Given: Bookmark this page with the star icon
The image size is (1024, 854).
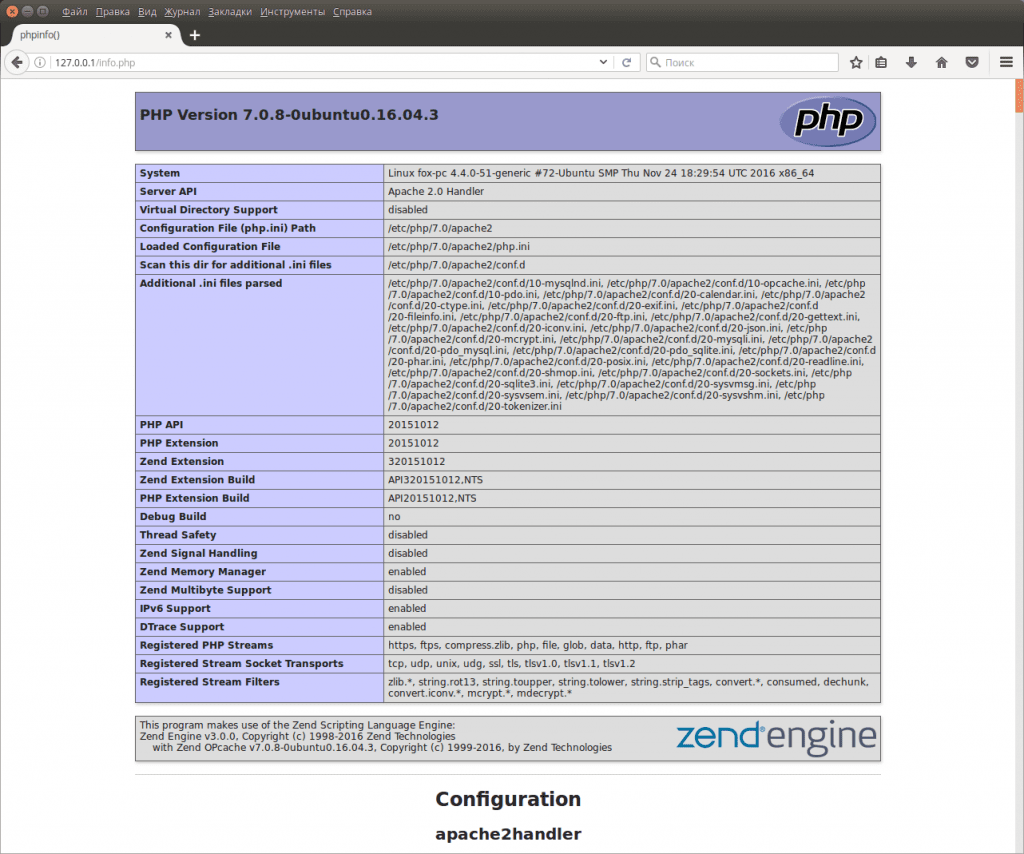Looking at the screenshot, I should click(856, 62).
